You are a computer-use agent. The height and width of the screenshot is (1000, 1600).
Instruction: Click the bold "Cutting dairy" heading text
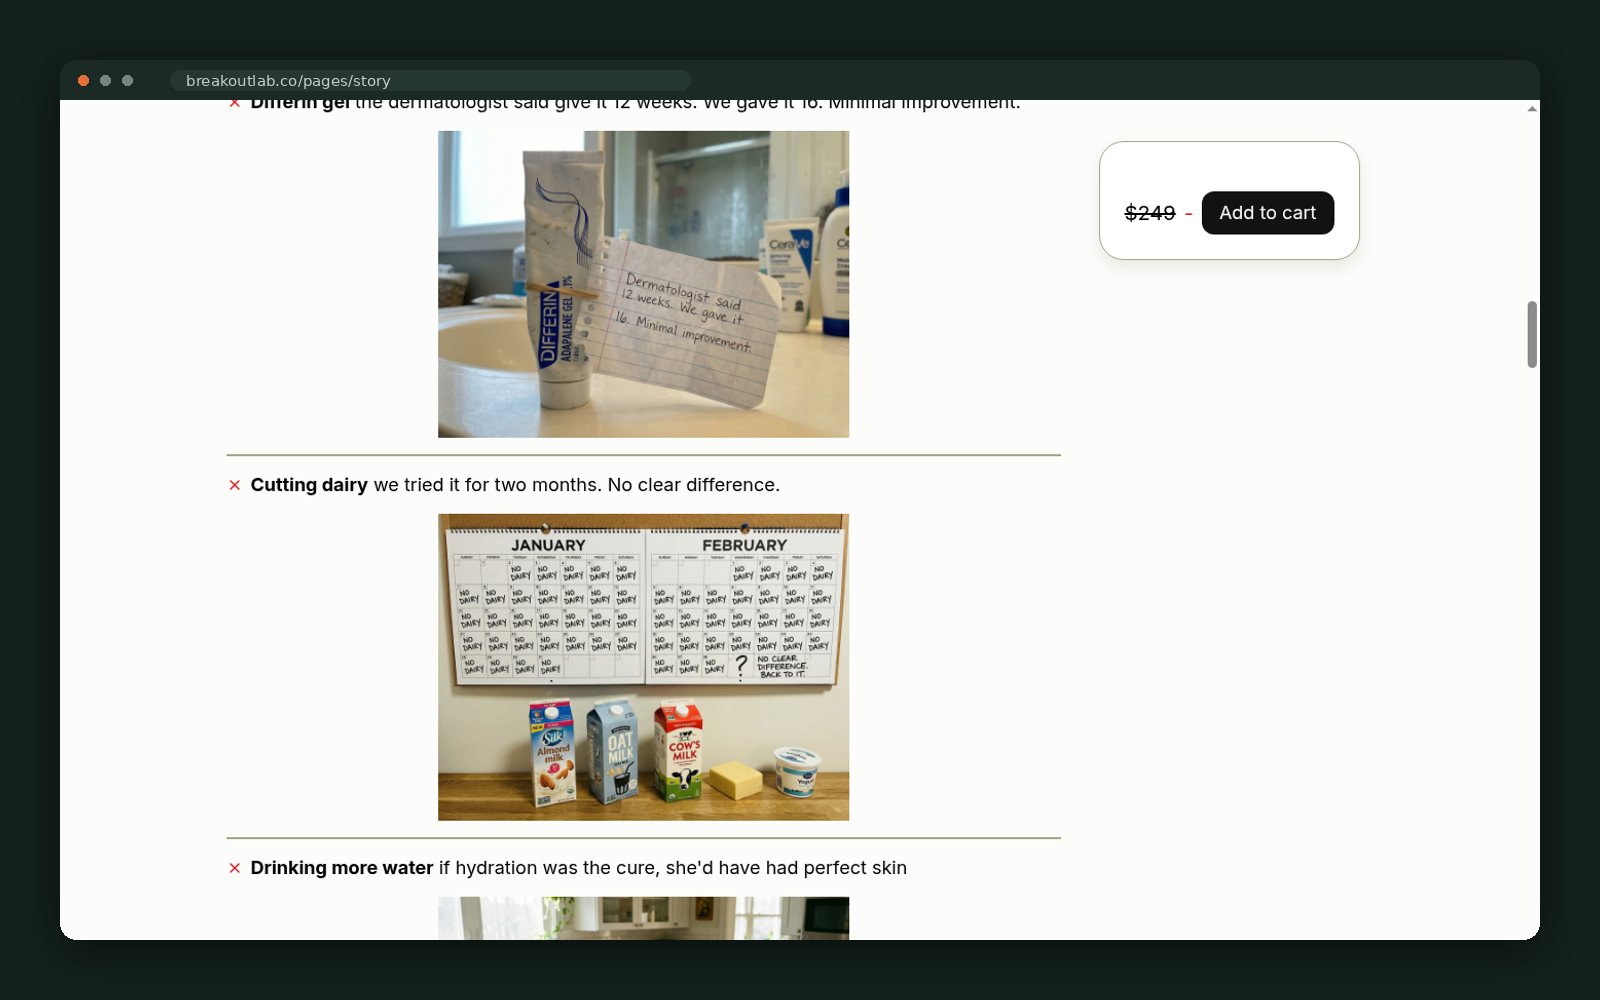point(309,485)
